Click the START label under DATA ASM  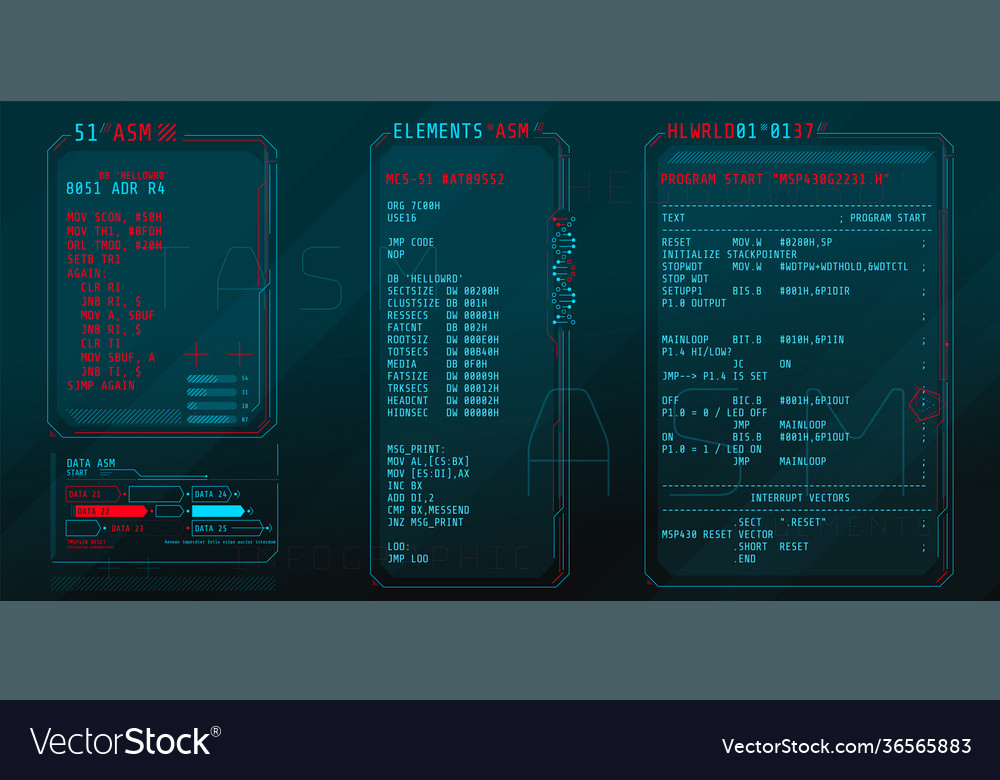(75, 470)
